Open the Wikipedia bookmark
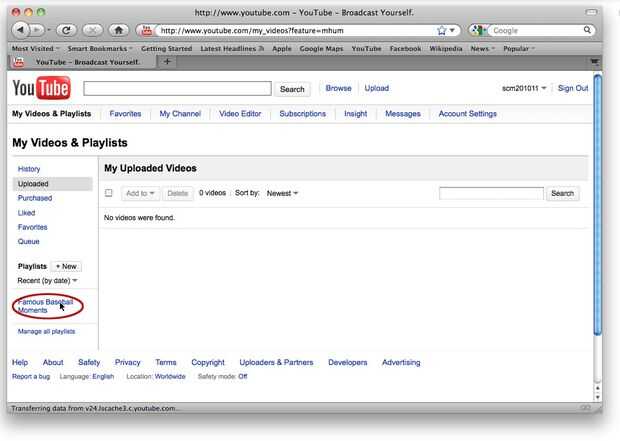Viewport: 620px width, 441px height. pyautogui.click(x=446, y=49)
